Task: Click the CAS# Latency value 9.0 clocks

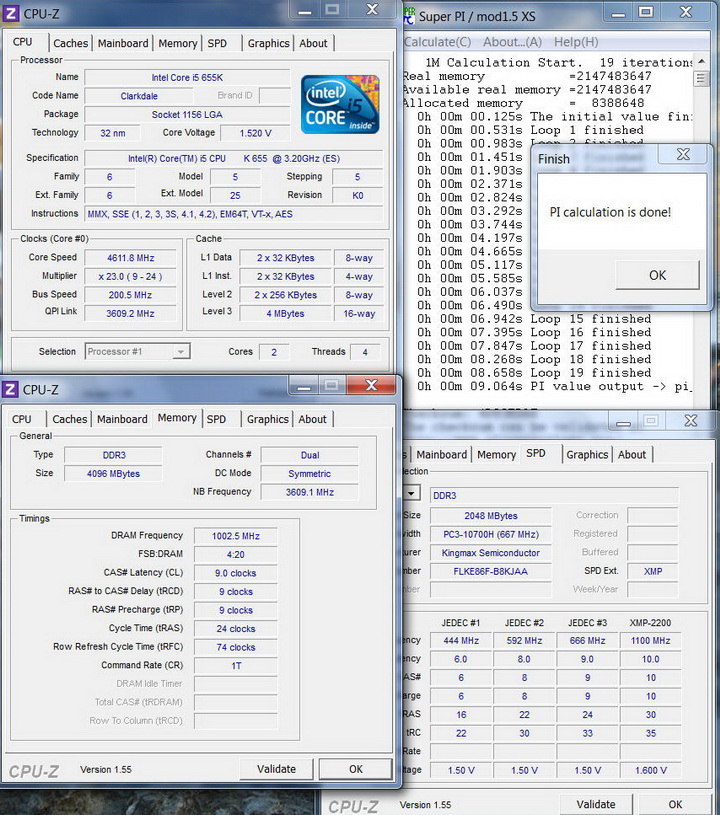Action: 235,573
